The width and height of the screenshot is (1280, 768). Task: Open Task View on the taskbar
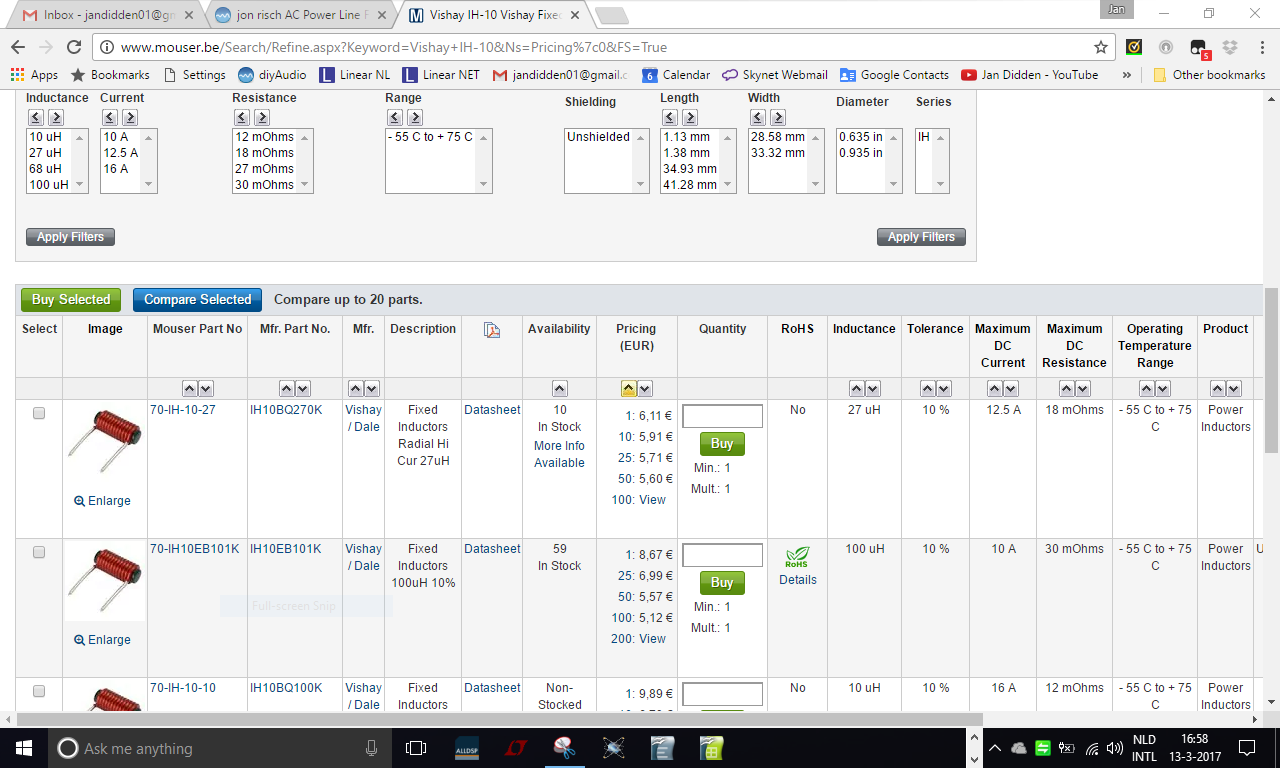[x=416, y=748]
